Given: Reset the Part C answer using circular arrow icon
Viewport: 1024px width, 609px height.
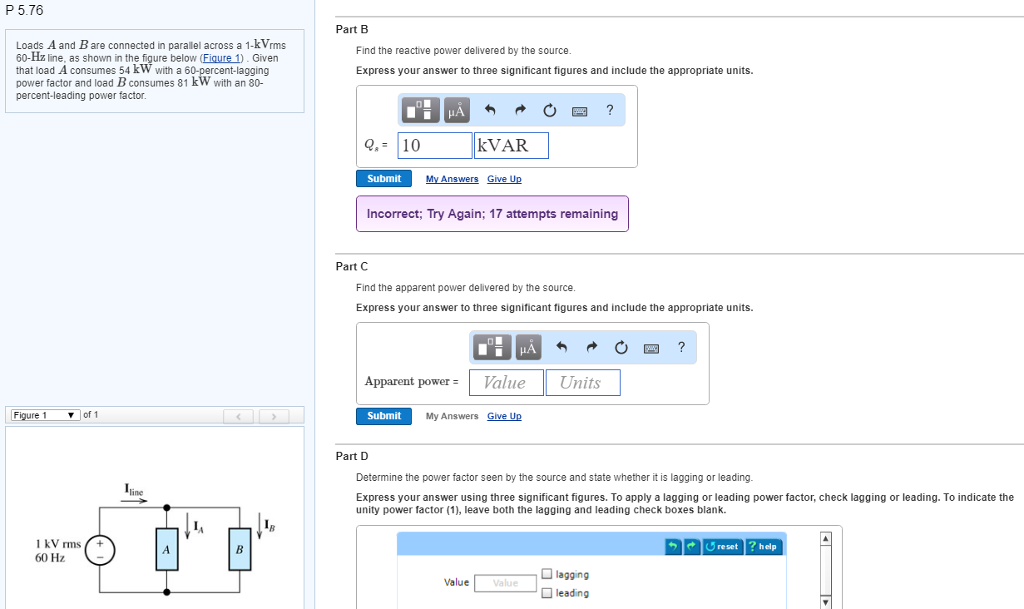Looking at the screenshot, I should pos(620,347).
